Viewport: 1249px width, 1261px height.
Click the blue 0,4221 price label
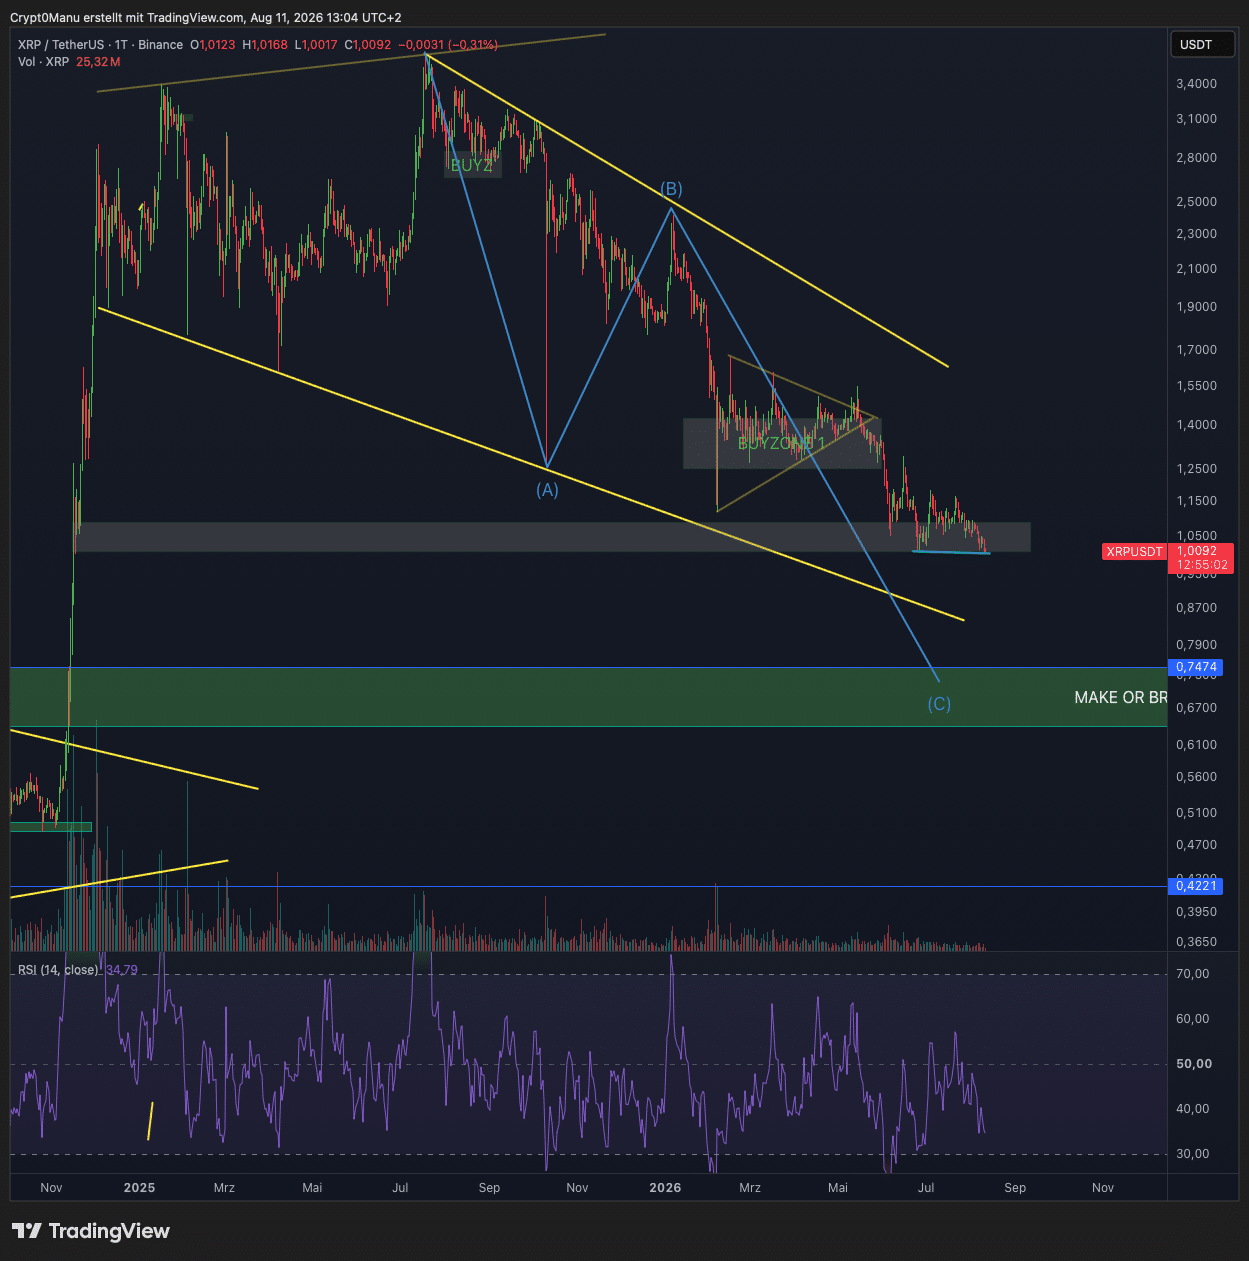pyautogui.click(x=1196, y=886)
